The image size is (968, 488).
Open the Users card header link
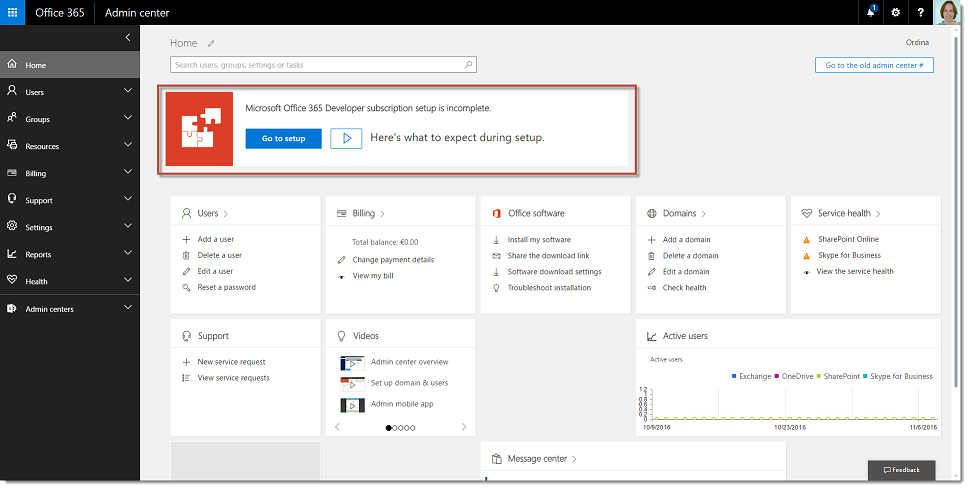coord(212,213)
